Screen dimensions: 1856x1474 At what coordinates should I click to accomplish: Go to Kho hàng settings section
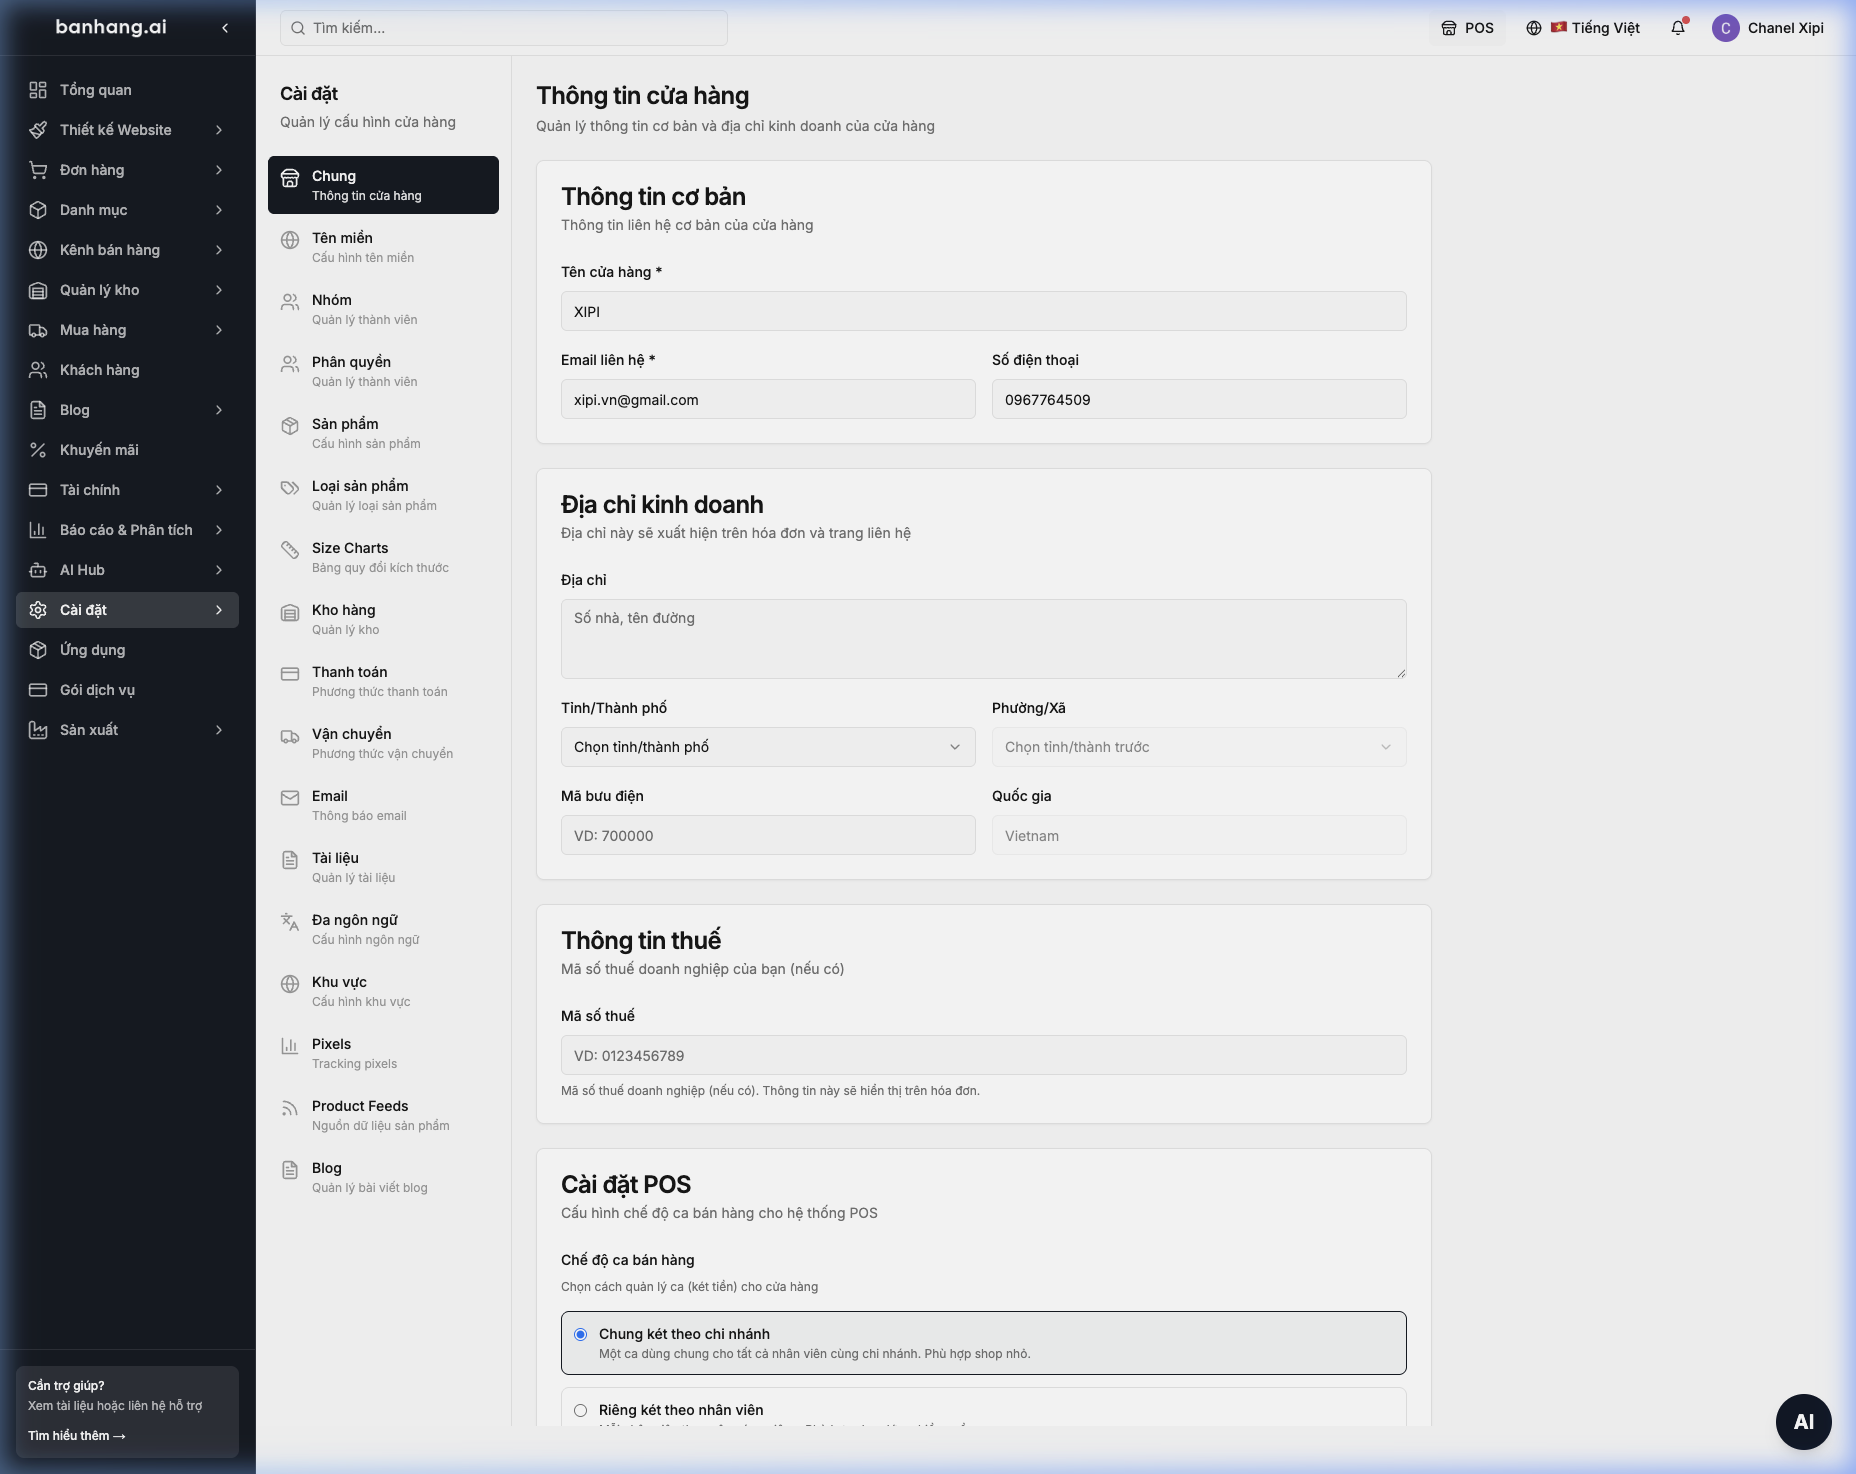383,619
